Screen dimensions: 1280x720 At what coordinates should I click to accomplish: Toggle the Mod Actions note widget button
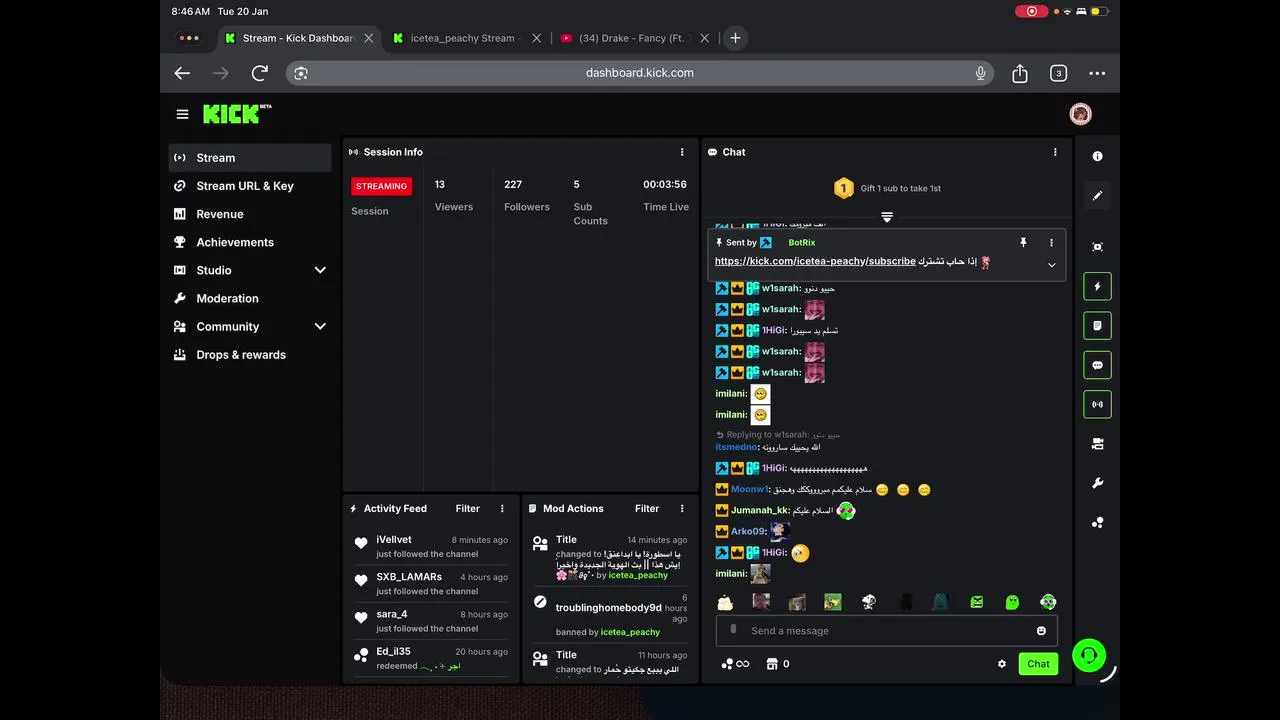coord(1097,325)
